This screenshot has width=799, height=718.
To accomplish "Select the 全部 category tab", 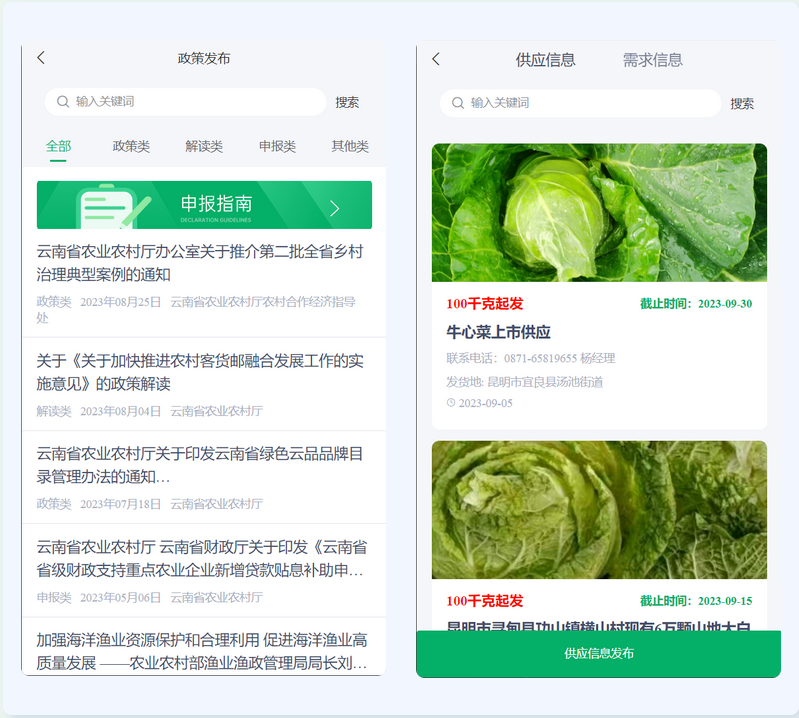I will (58, 146).
